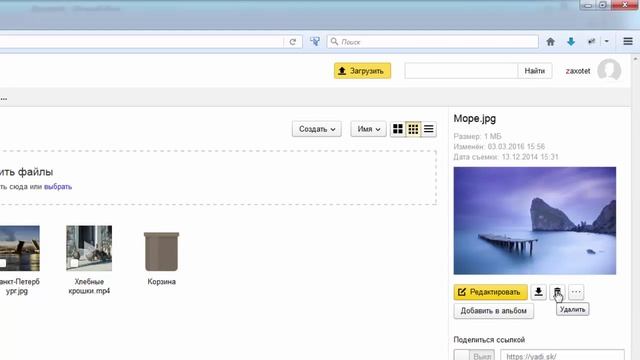Download Море.jpg with the download icon
640x360 pixels.
539,292
